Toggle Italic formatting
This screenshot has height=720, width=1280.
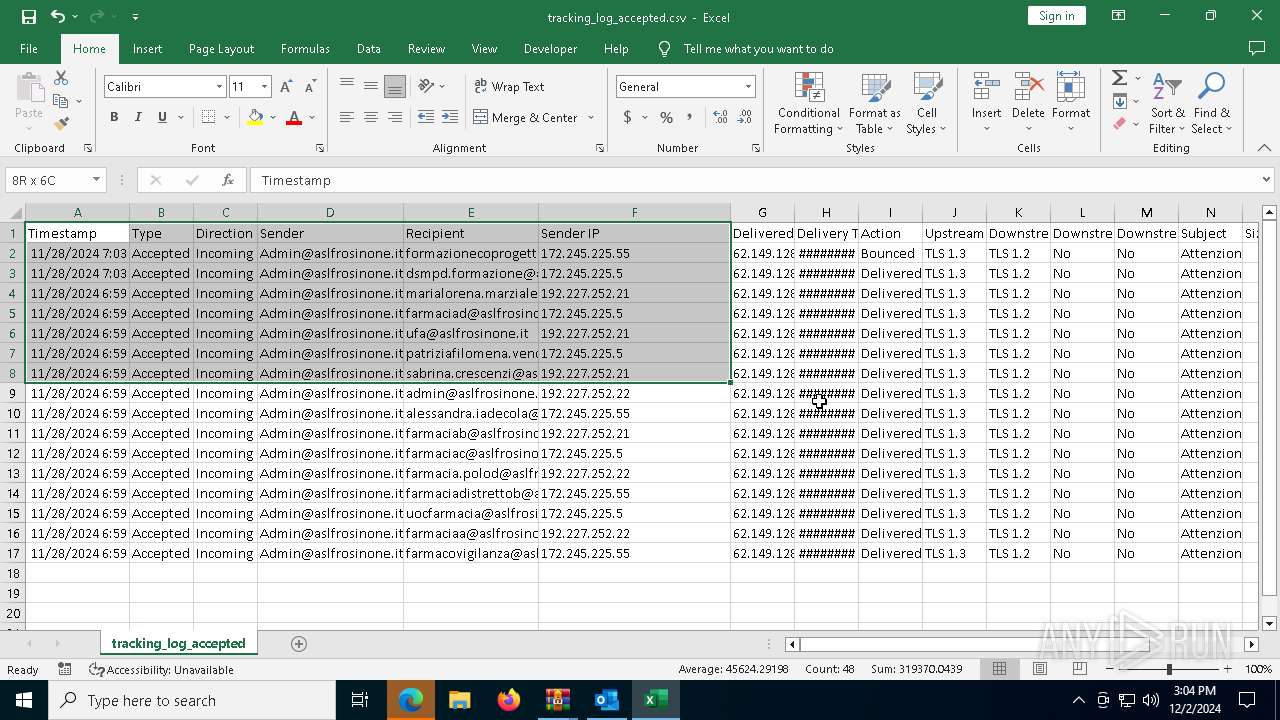point(138,117)
